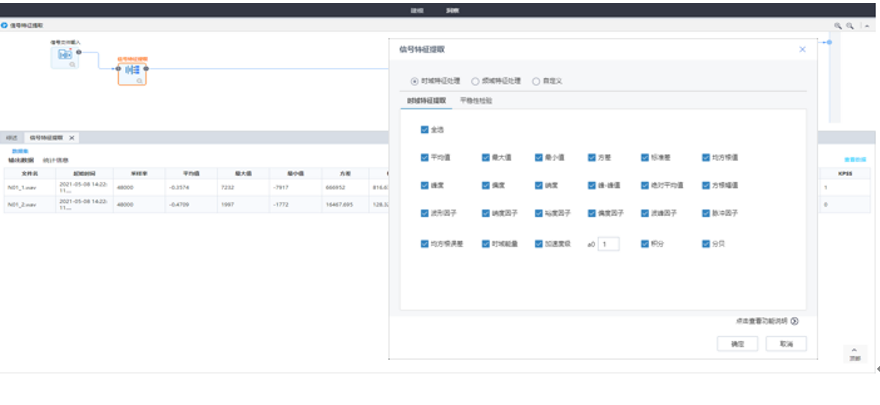Click the zoom in magnifier icon
Screen dimensions: 880x405
coord(838,26)
